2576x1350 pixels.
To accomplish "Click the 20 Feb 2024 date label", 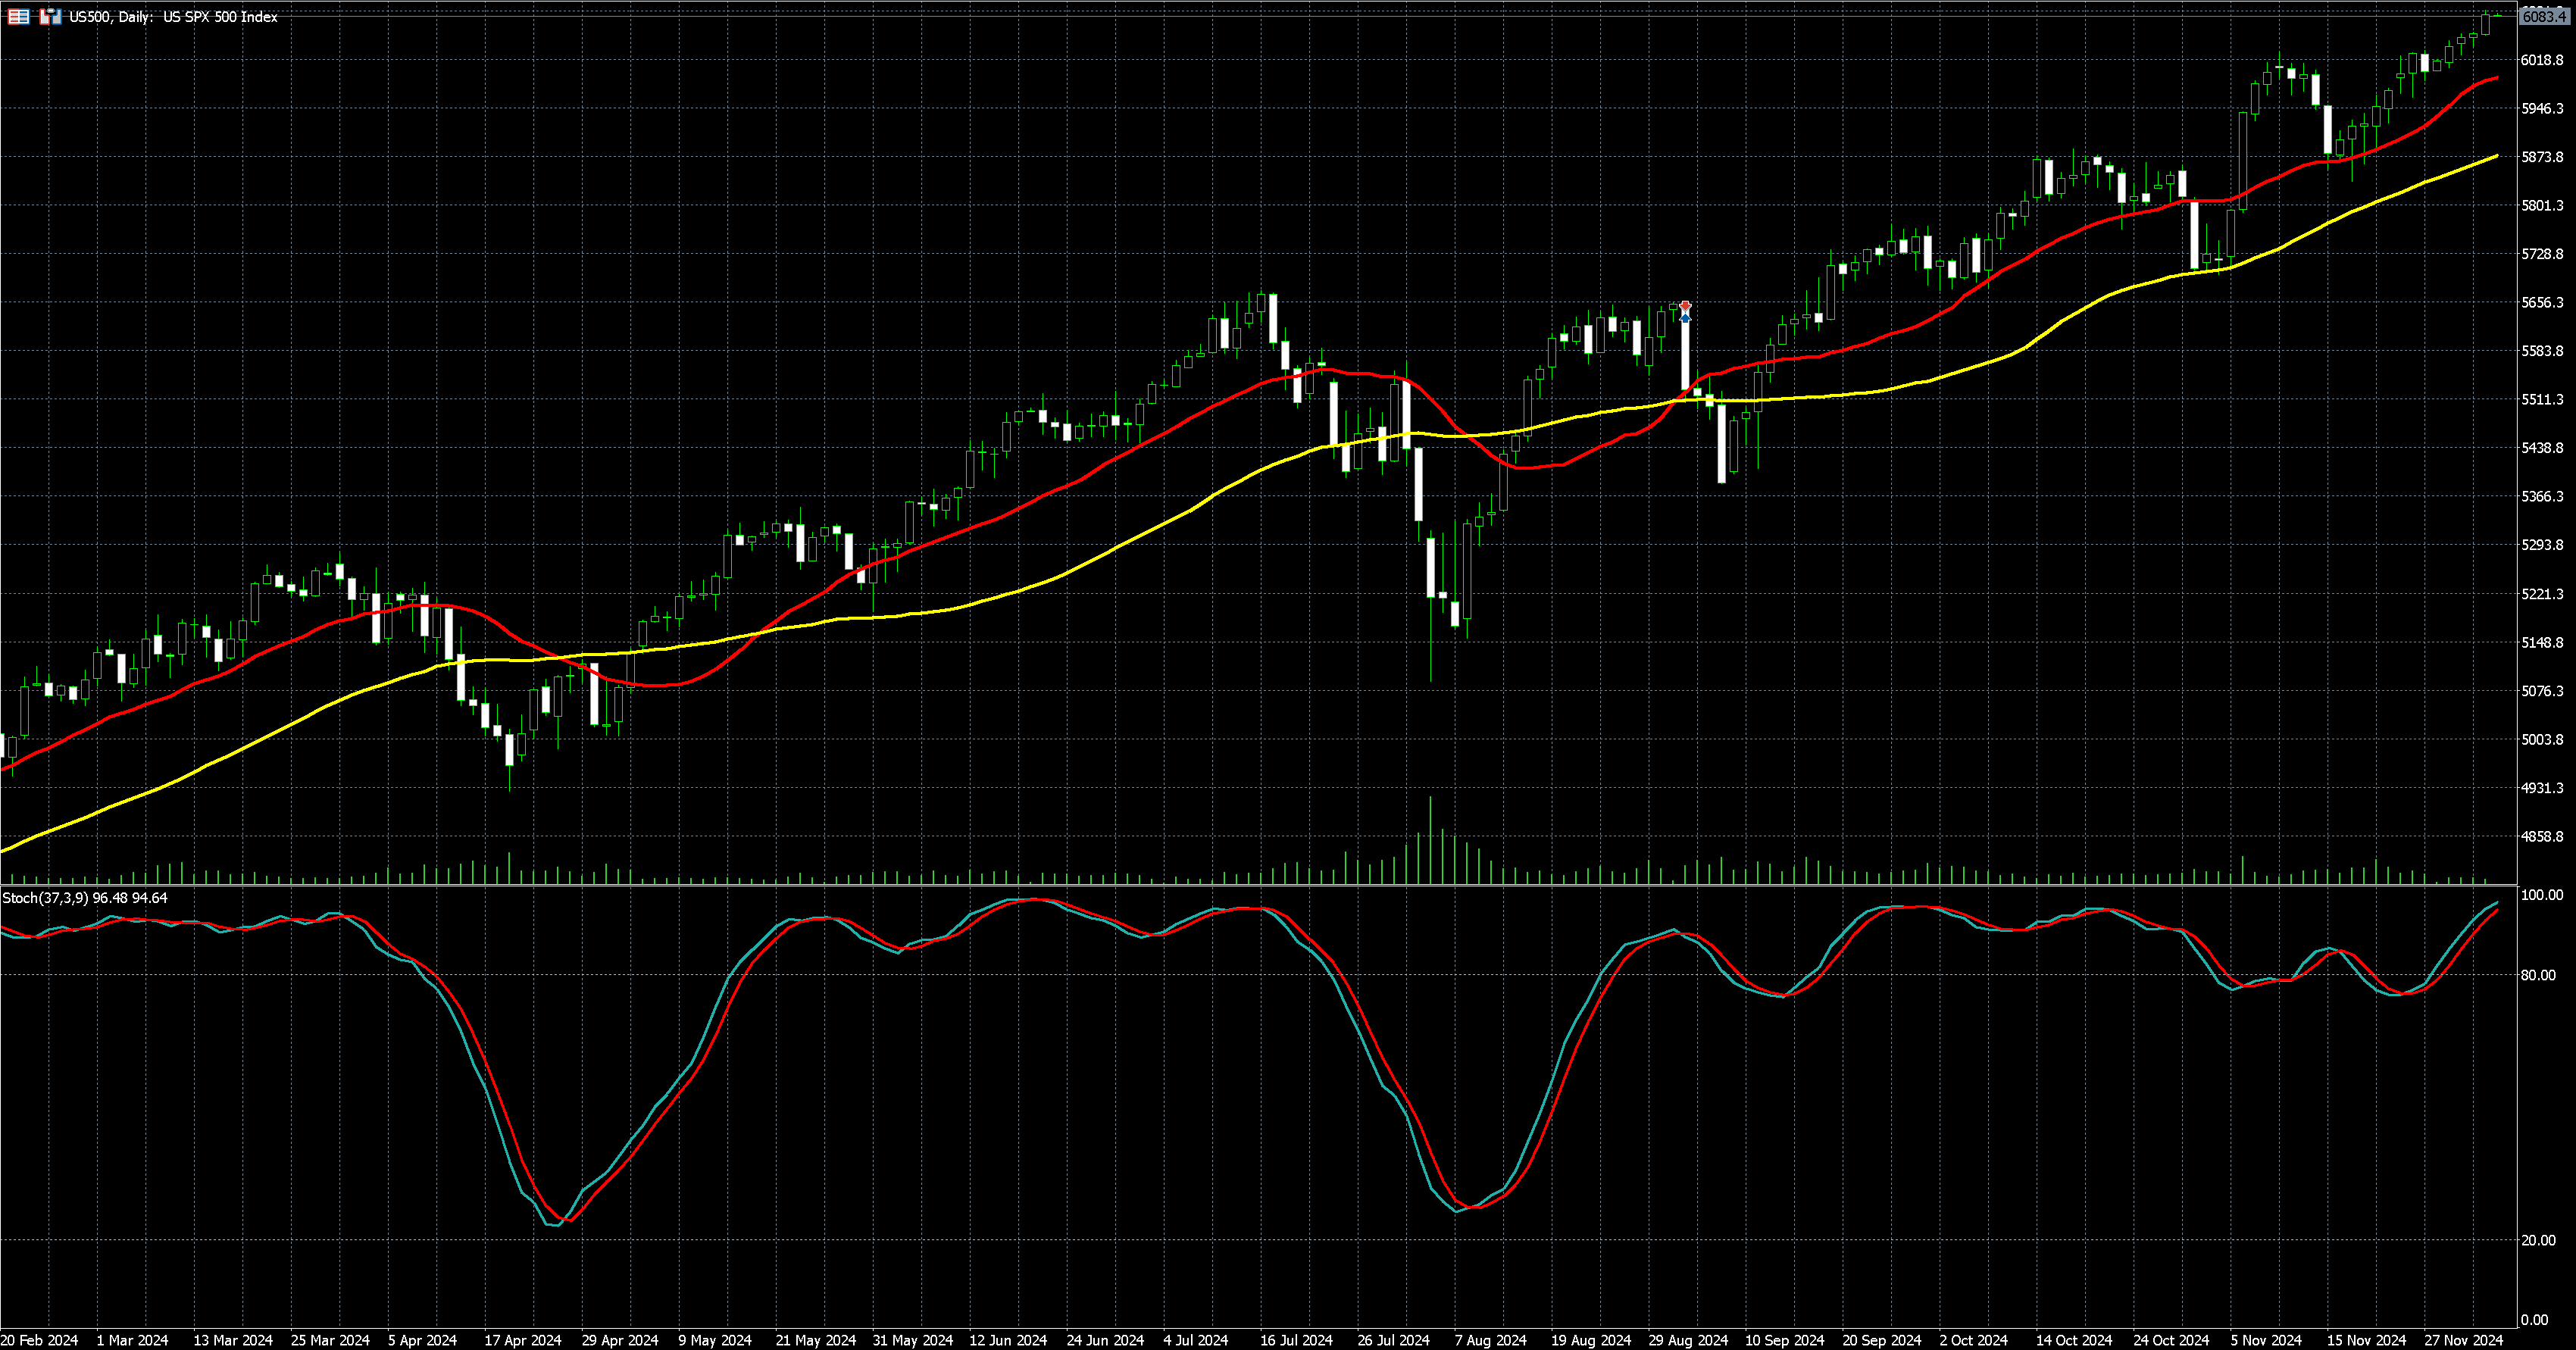I will click(x=40, y=1340).
